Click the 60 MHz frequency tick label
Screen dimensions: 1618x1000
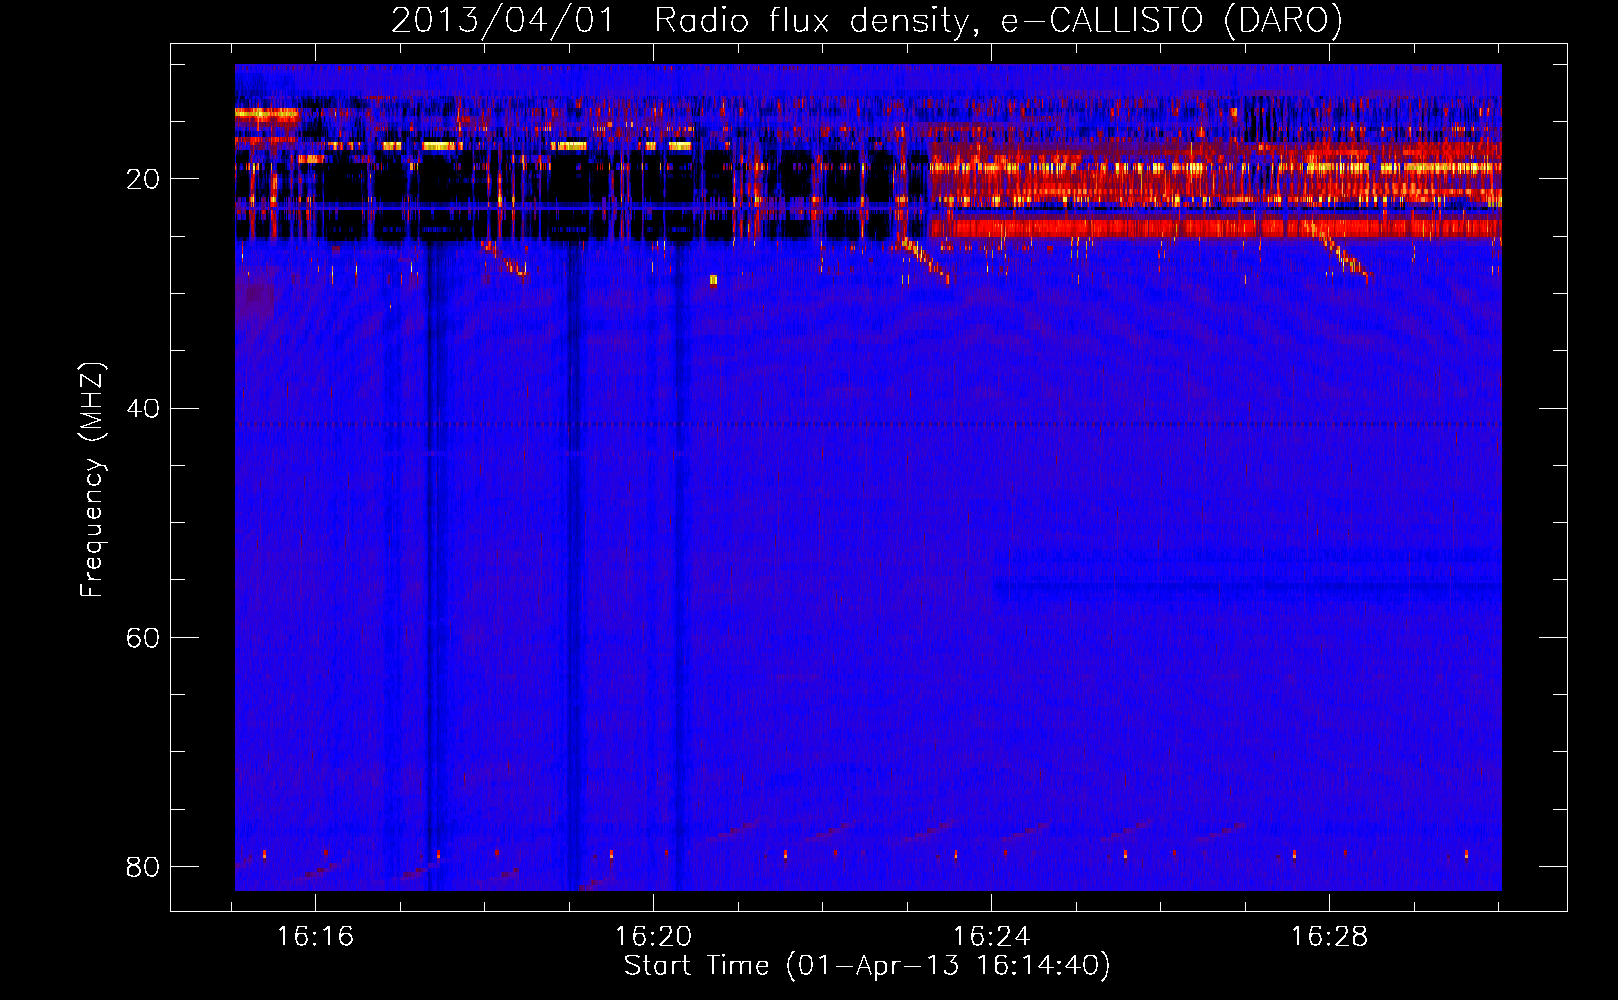(x=143, y=638)
